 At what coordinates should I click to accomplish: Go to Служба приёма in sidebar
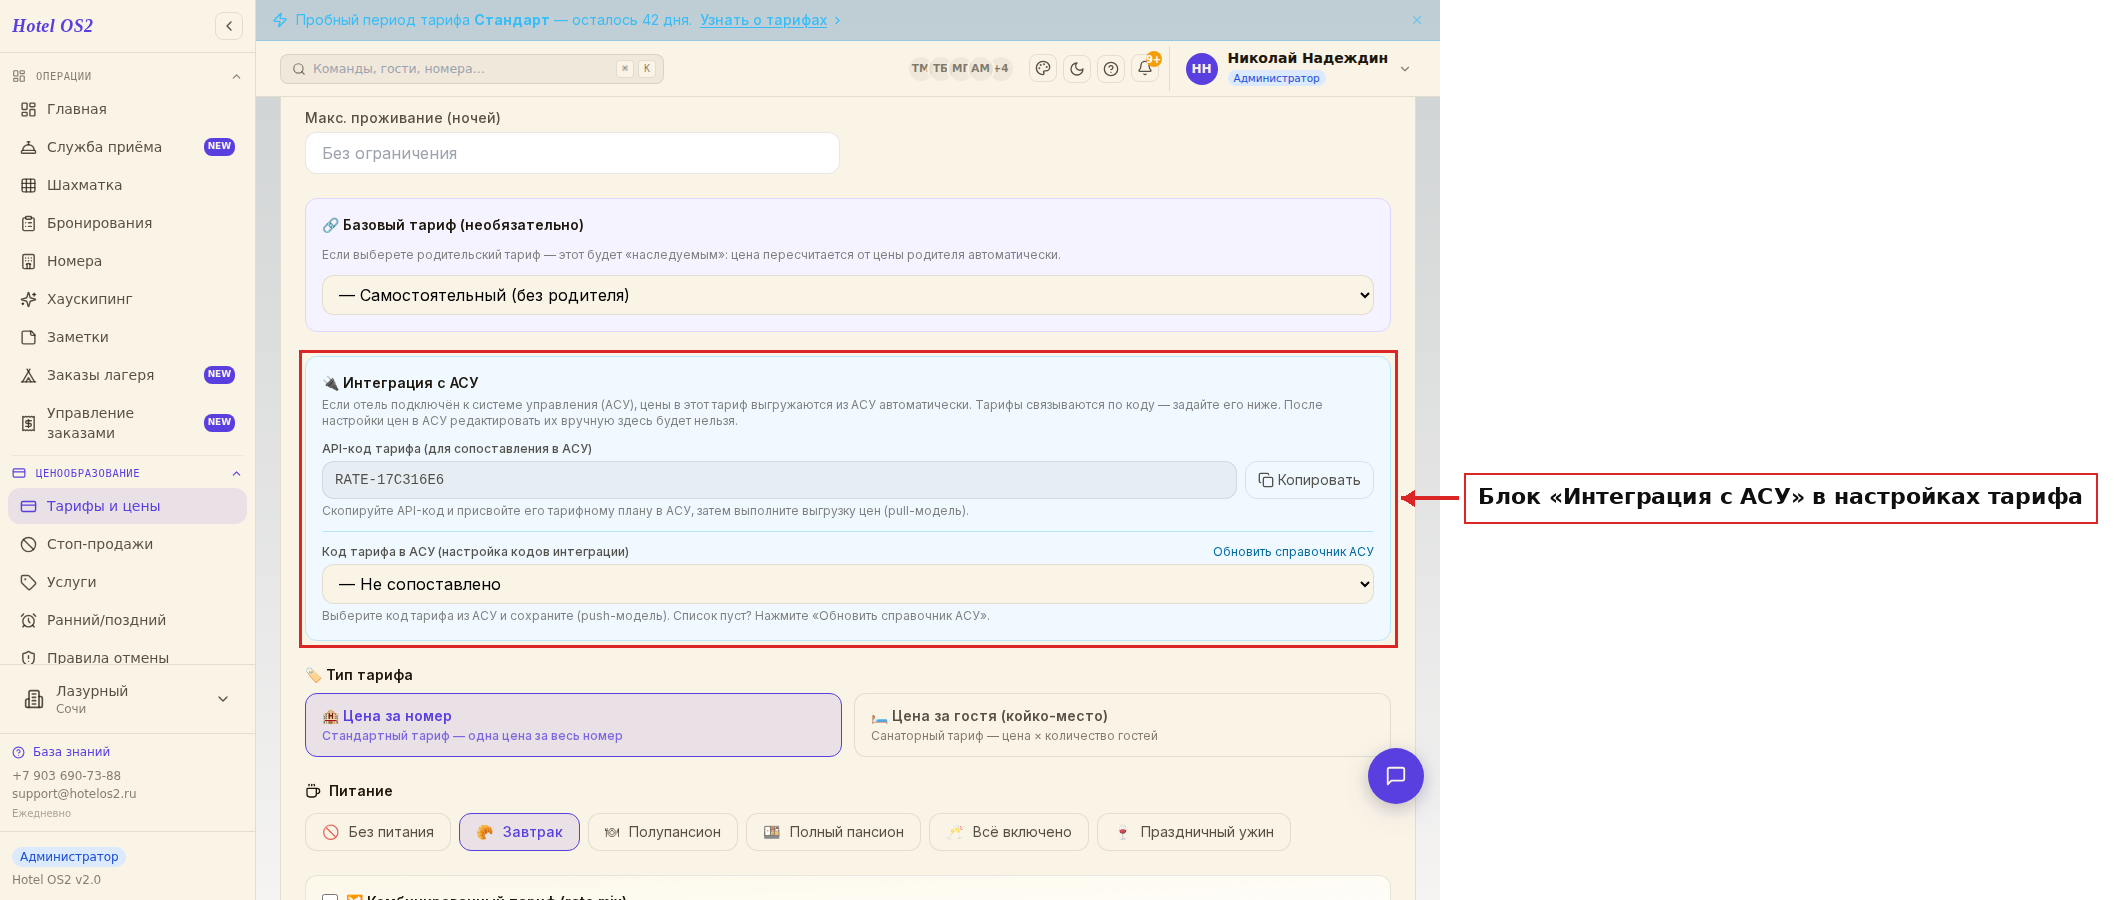pos(127,147)
